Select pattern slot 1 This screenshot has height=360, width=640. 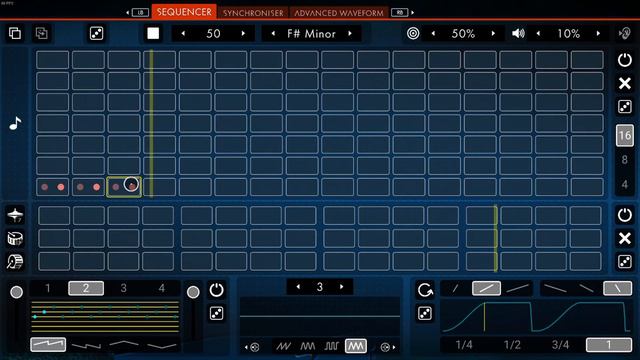coord(48,288)
